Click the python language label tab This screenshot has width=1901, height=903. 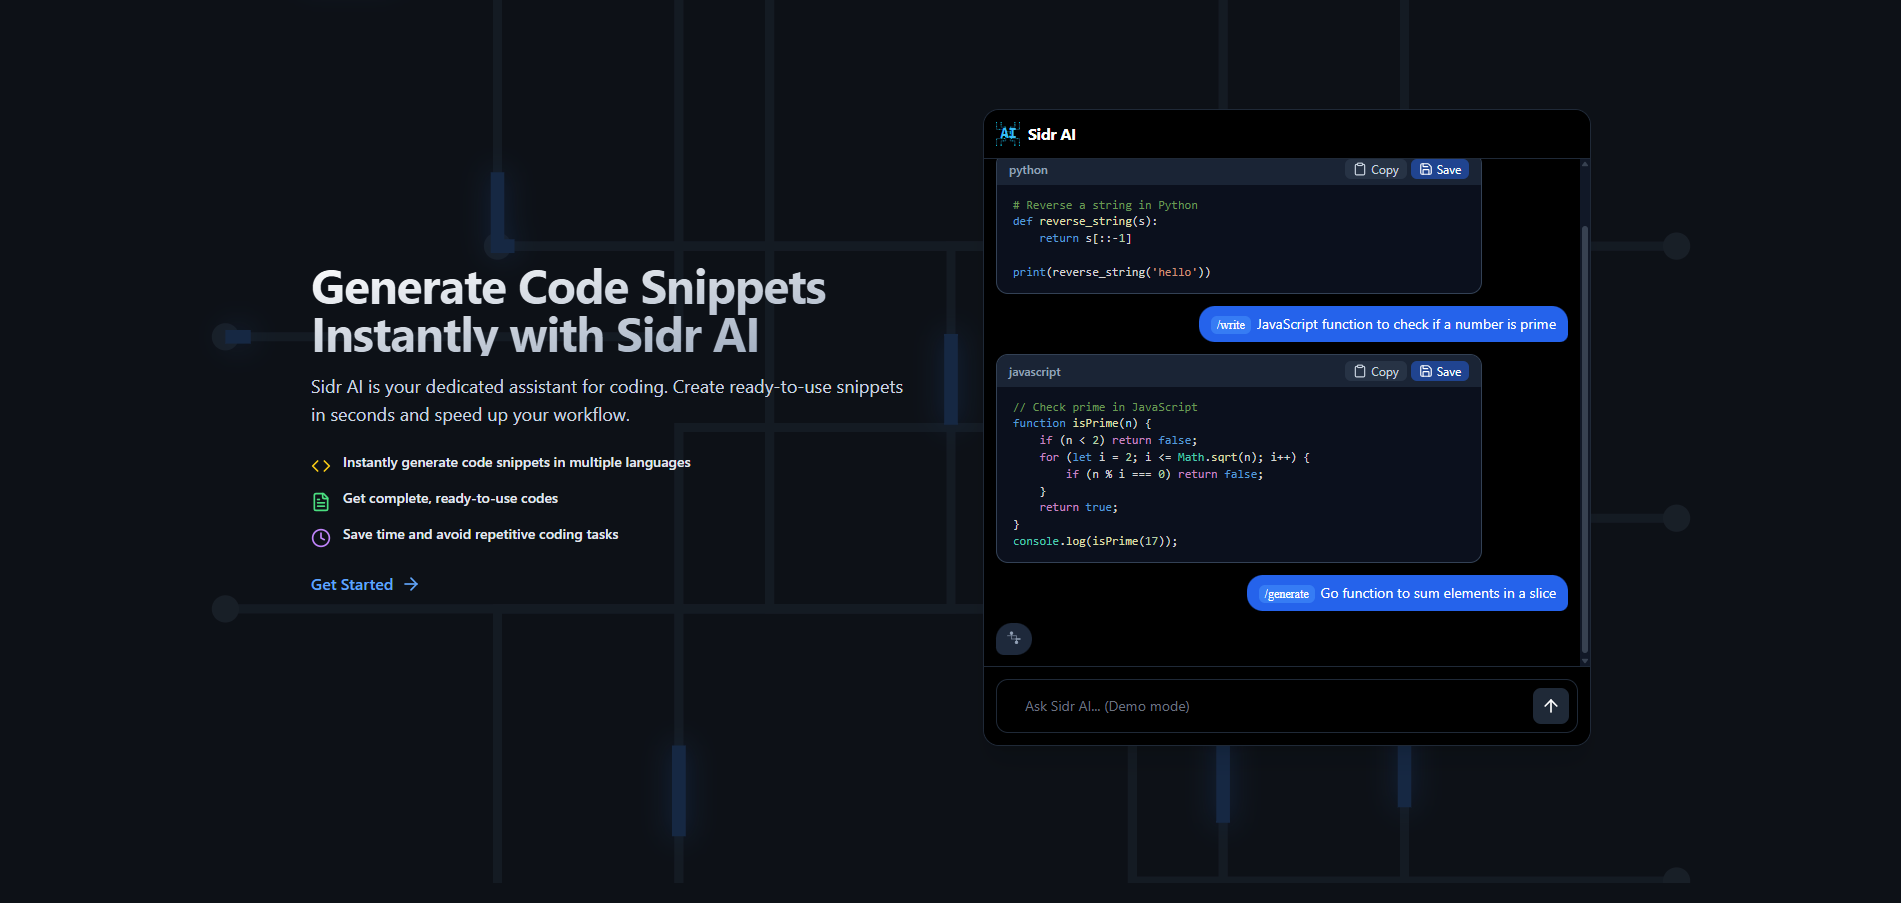tap(1028, 170)
